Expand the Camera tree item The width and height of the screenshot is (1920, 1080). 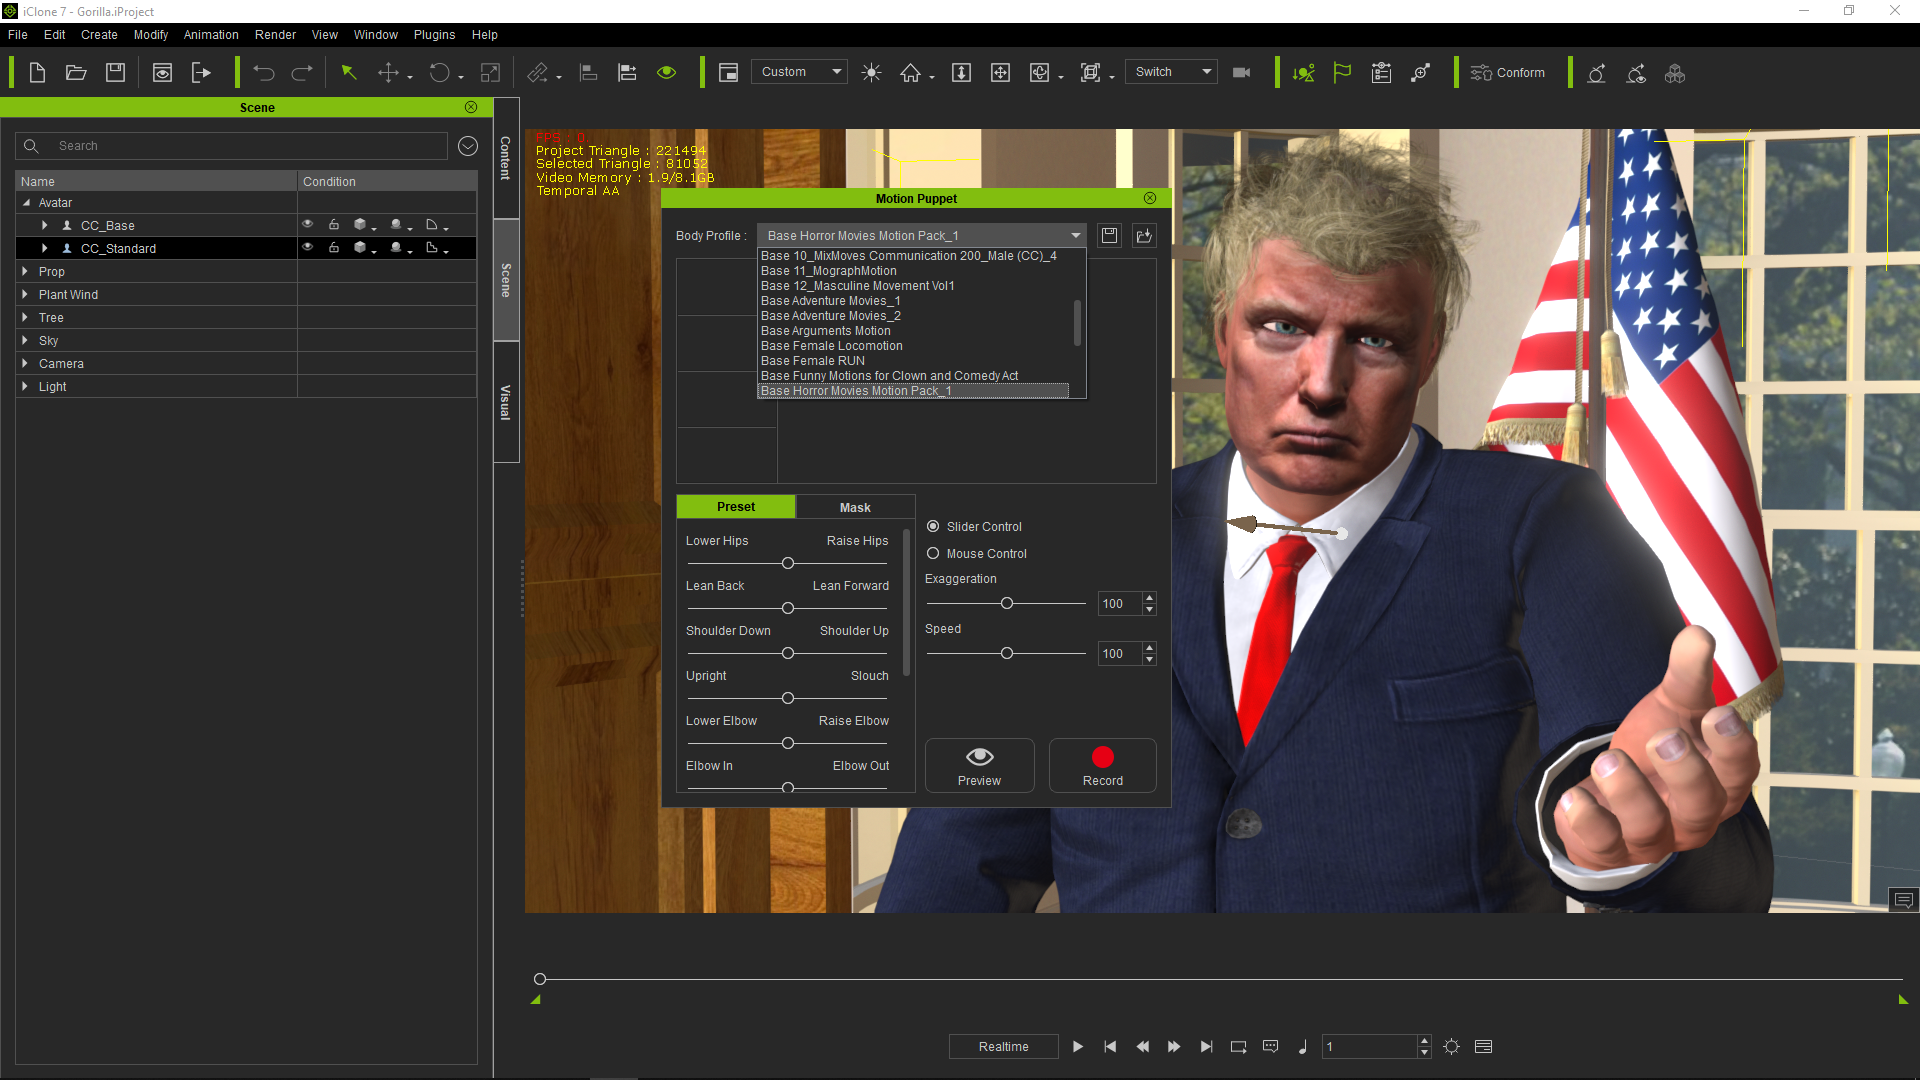pyautogui.click(x=25, y=363)
